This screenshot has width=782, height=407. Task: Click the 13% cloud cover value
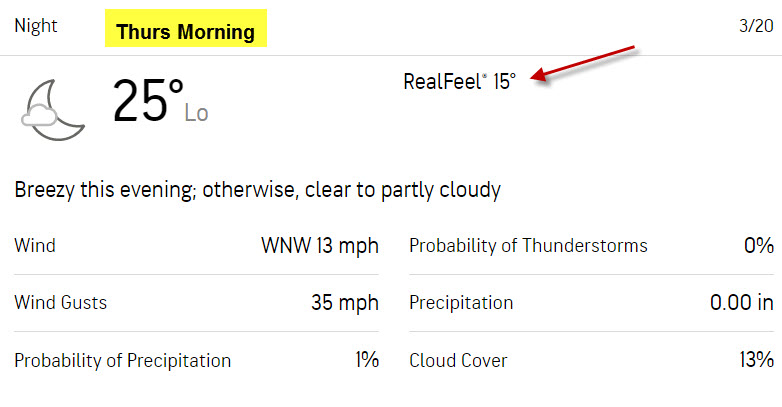pyautogui.click(x=757, y=360)
